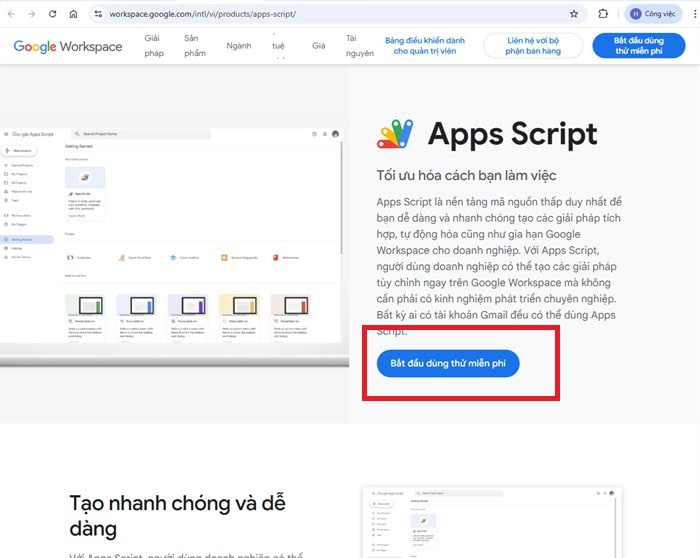Screen dimensions: 700x558
Task: Bookmark this page with the star icon
Action: [574, 14]
